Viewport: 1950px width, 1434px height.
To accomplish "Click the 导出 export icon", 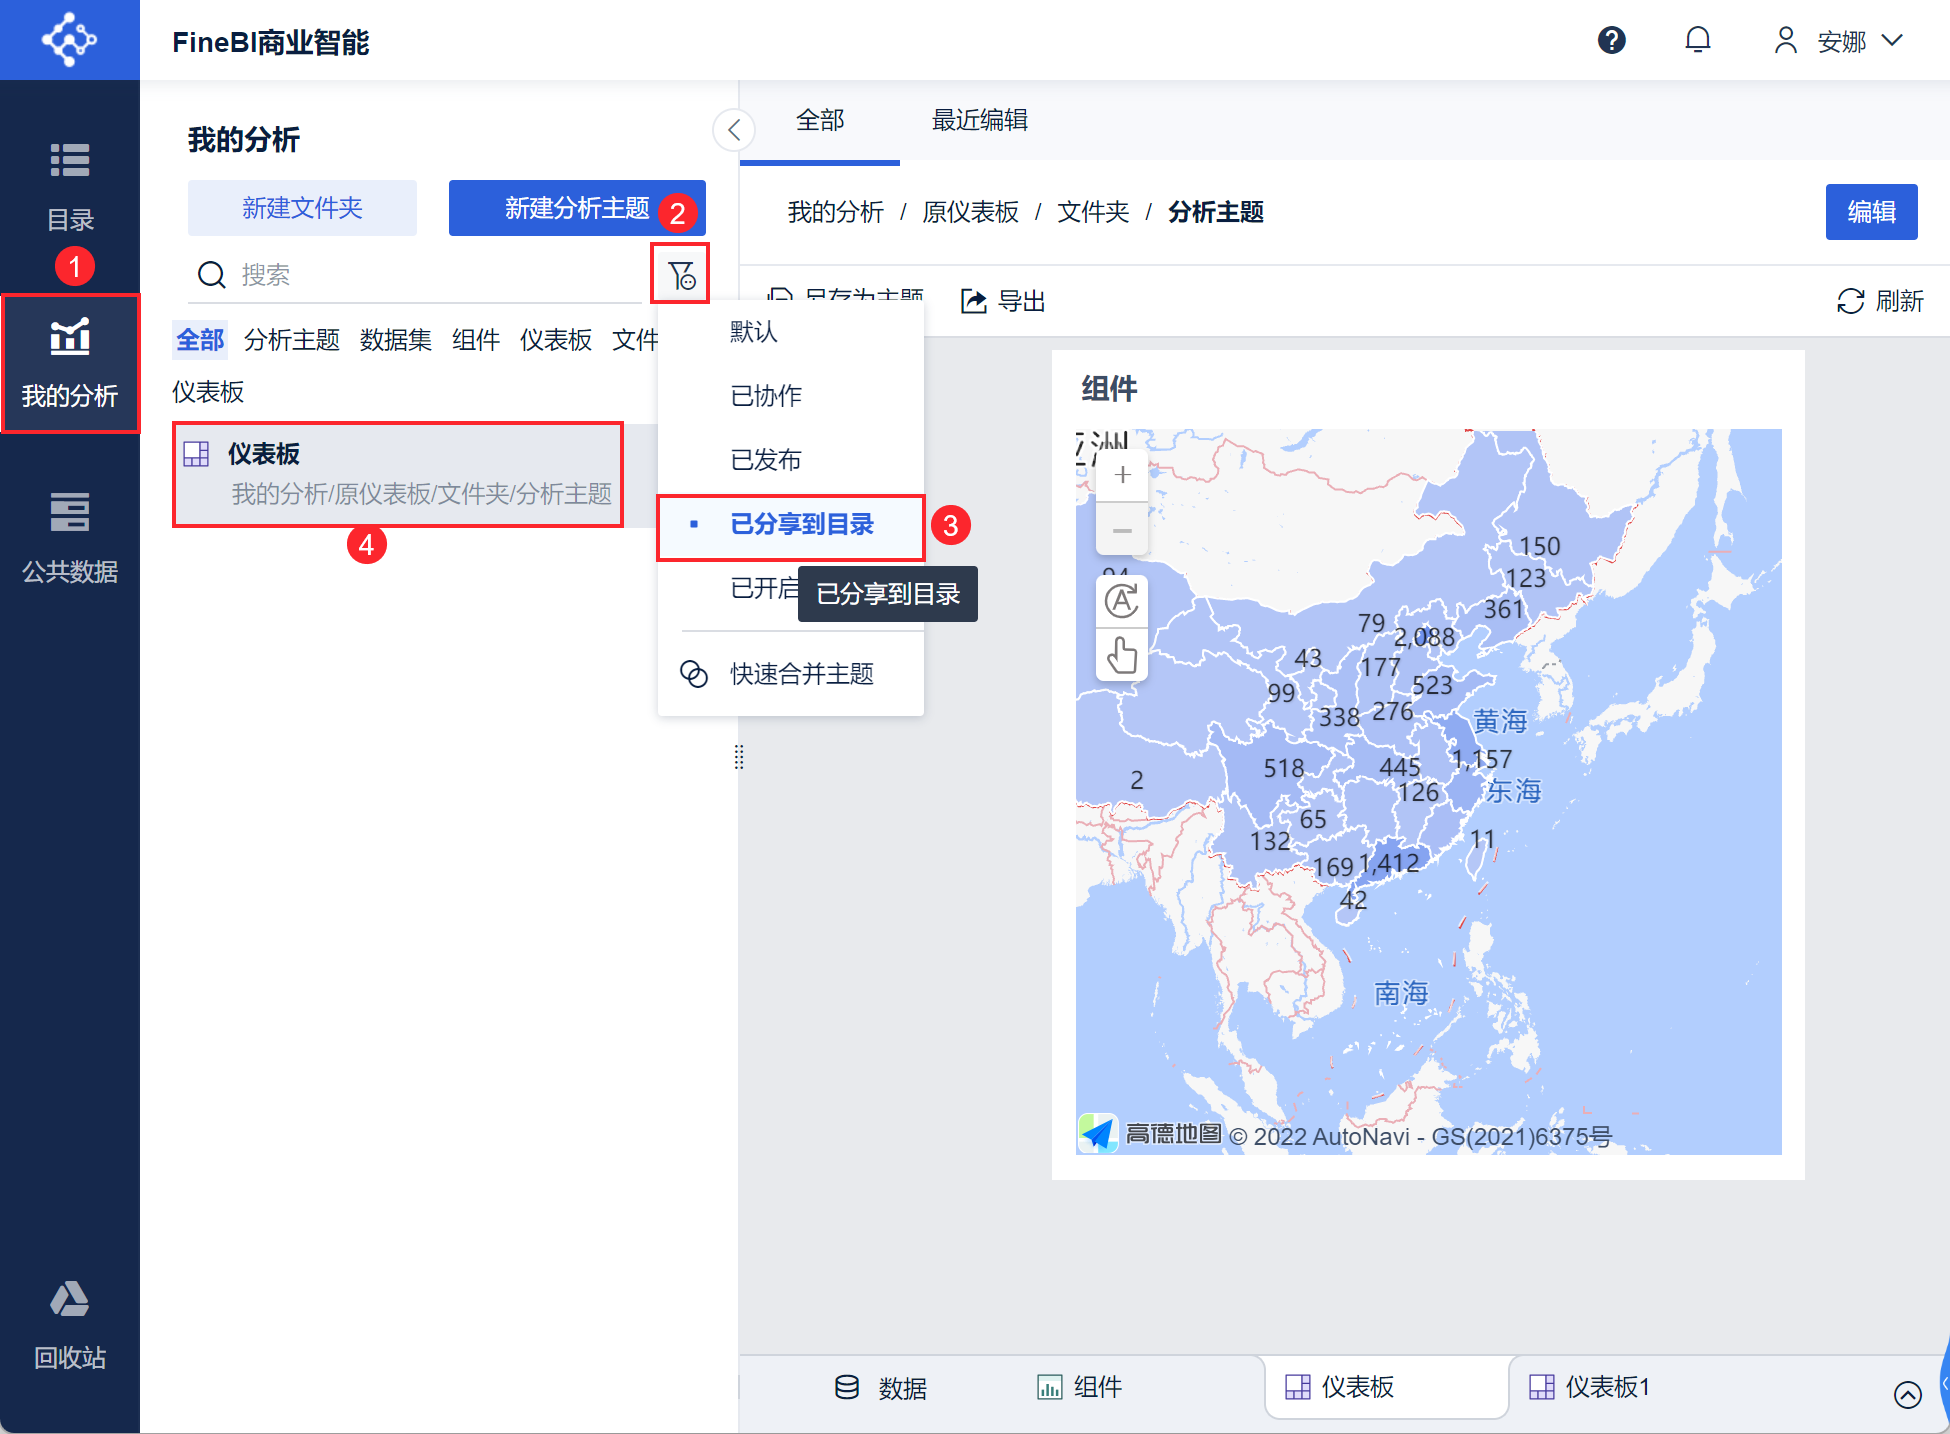I will 974,301.
